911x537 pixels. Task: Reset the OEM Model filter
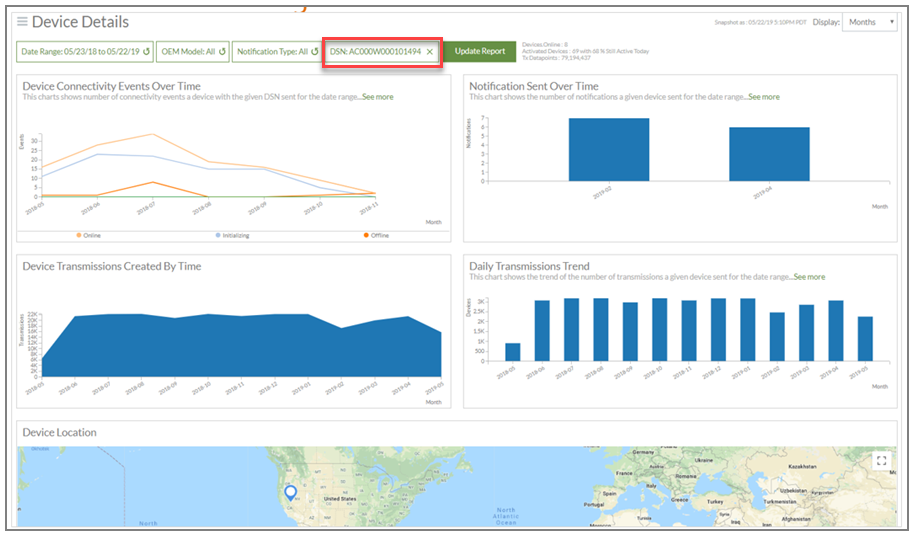[x=222, y=52]
